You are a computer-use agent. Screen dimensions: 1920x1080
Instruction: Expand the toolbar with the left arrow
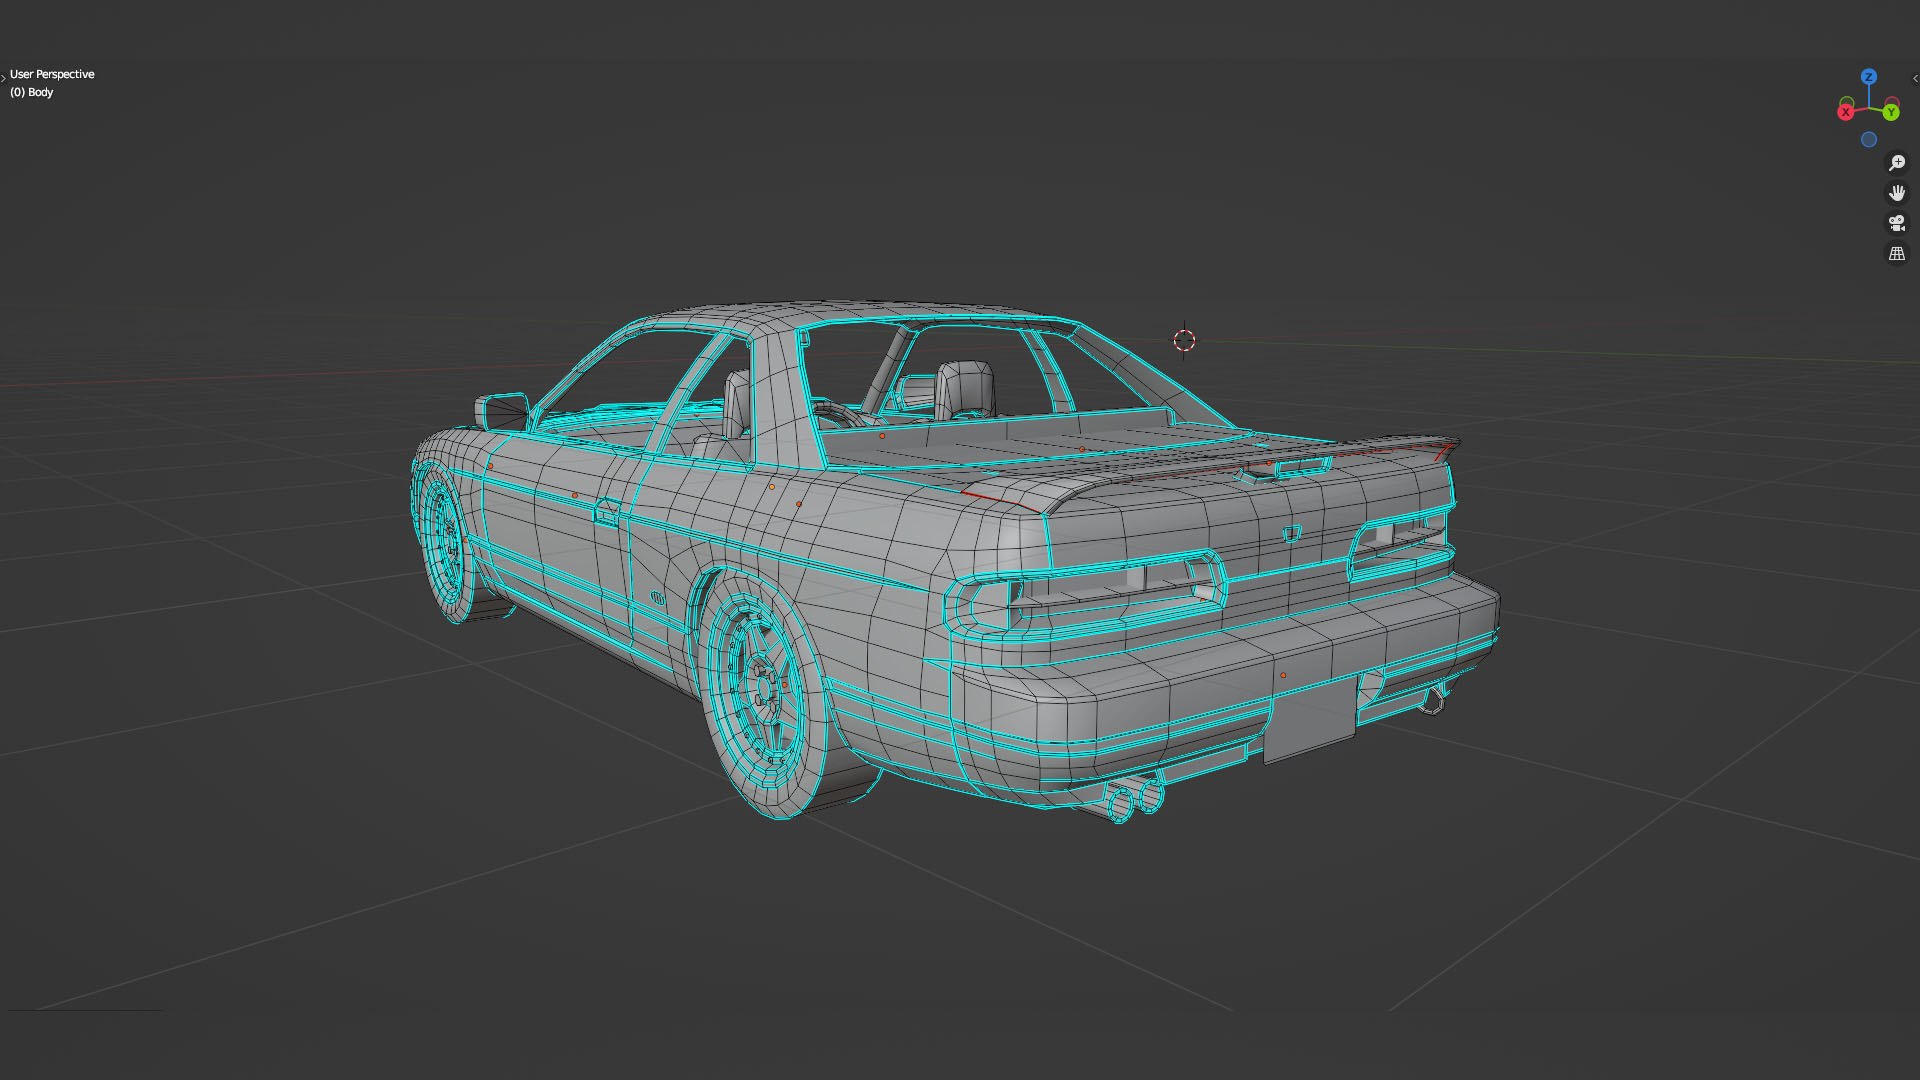click(3, 78)
